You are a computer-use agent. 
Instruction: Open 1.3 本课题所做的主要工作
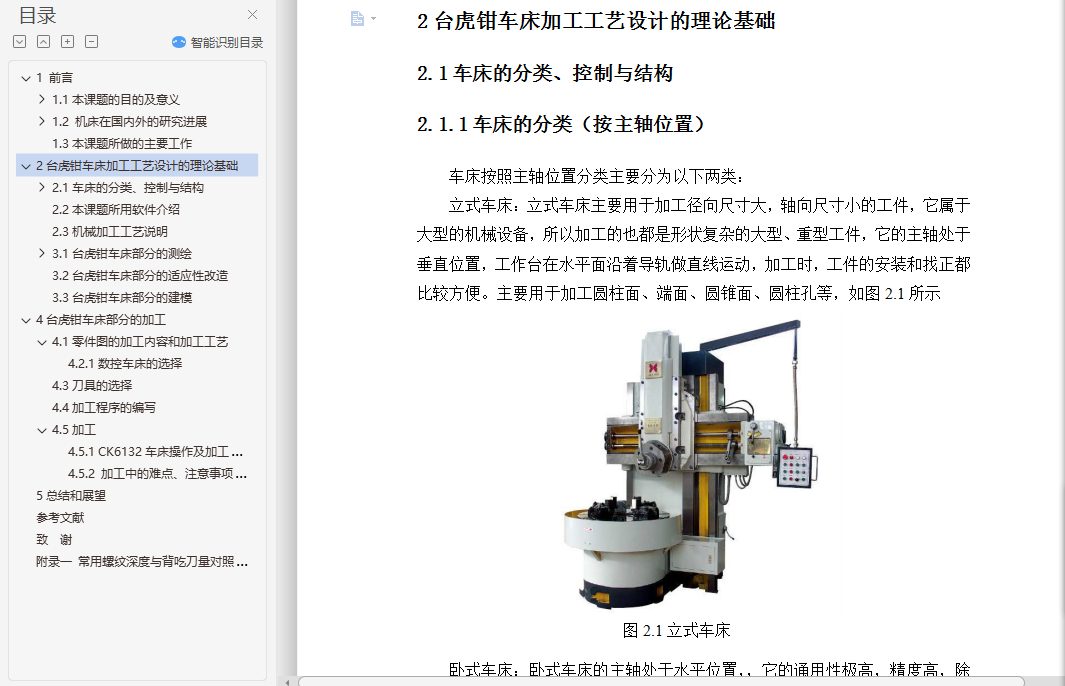click(x=122, y=144)
